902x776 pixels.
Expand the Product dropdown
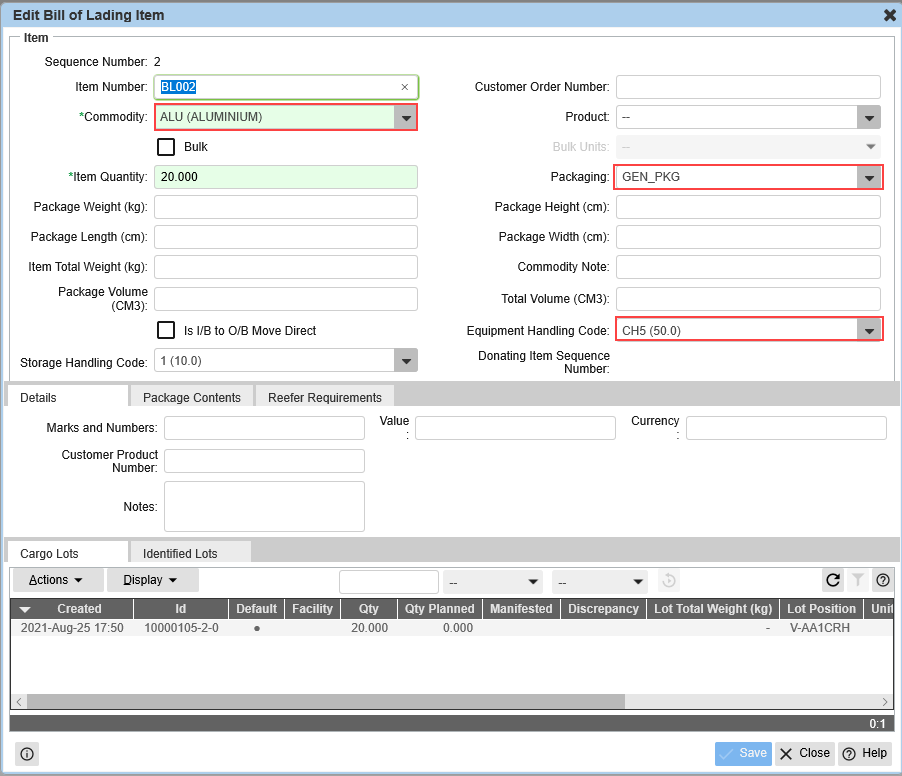click(x=869, y=117)
